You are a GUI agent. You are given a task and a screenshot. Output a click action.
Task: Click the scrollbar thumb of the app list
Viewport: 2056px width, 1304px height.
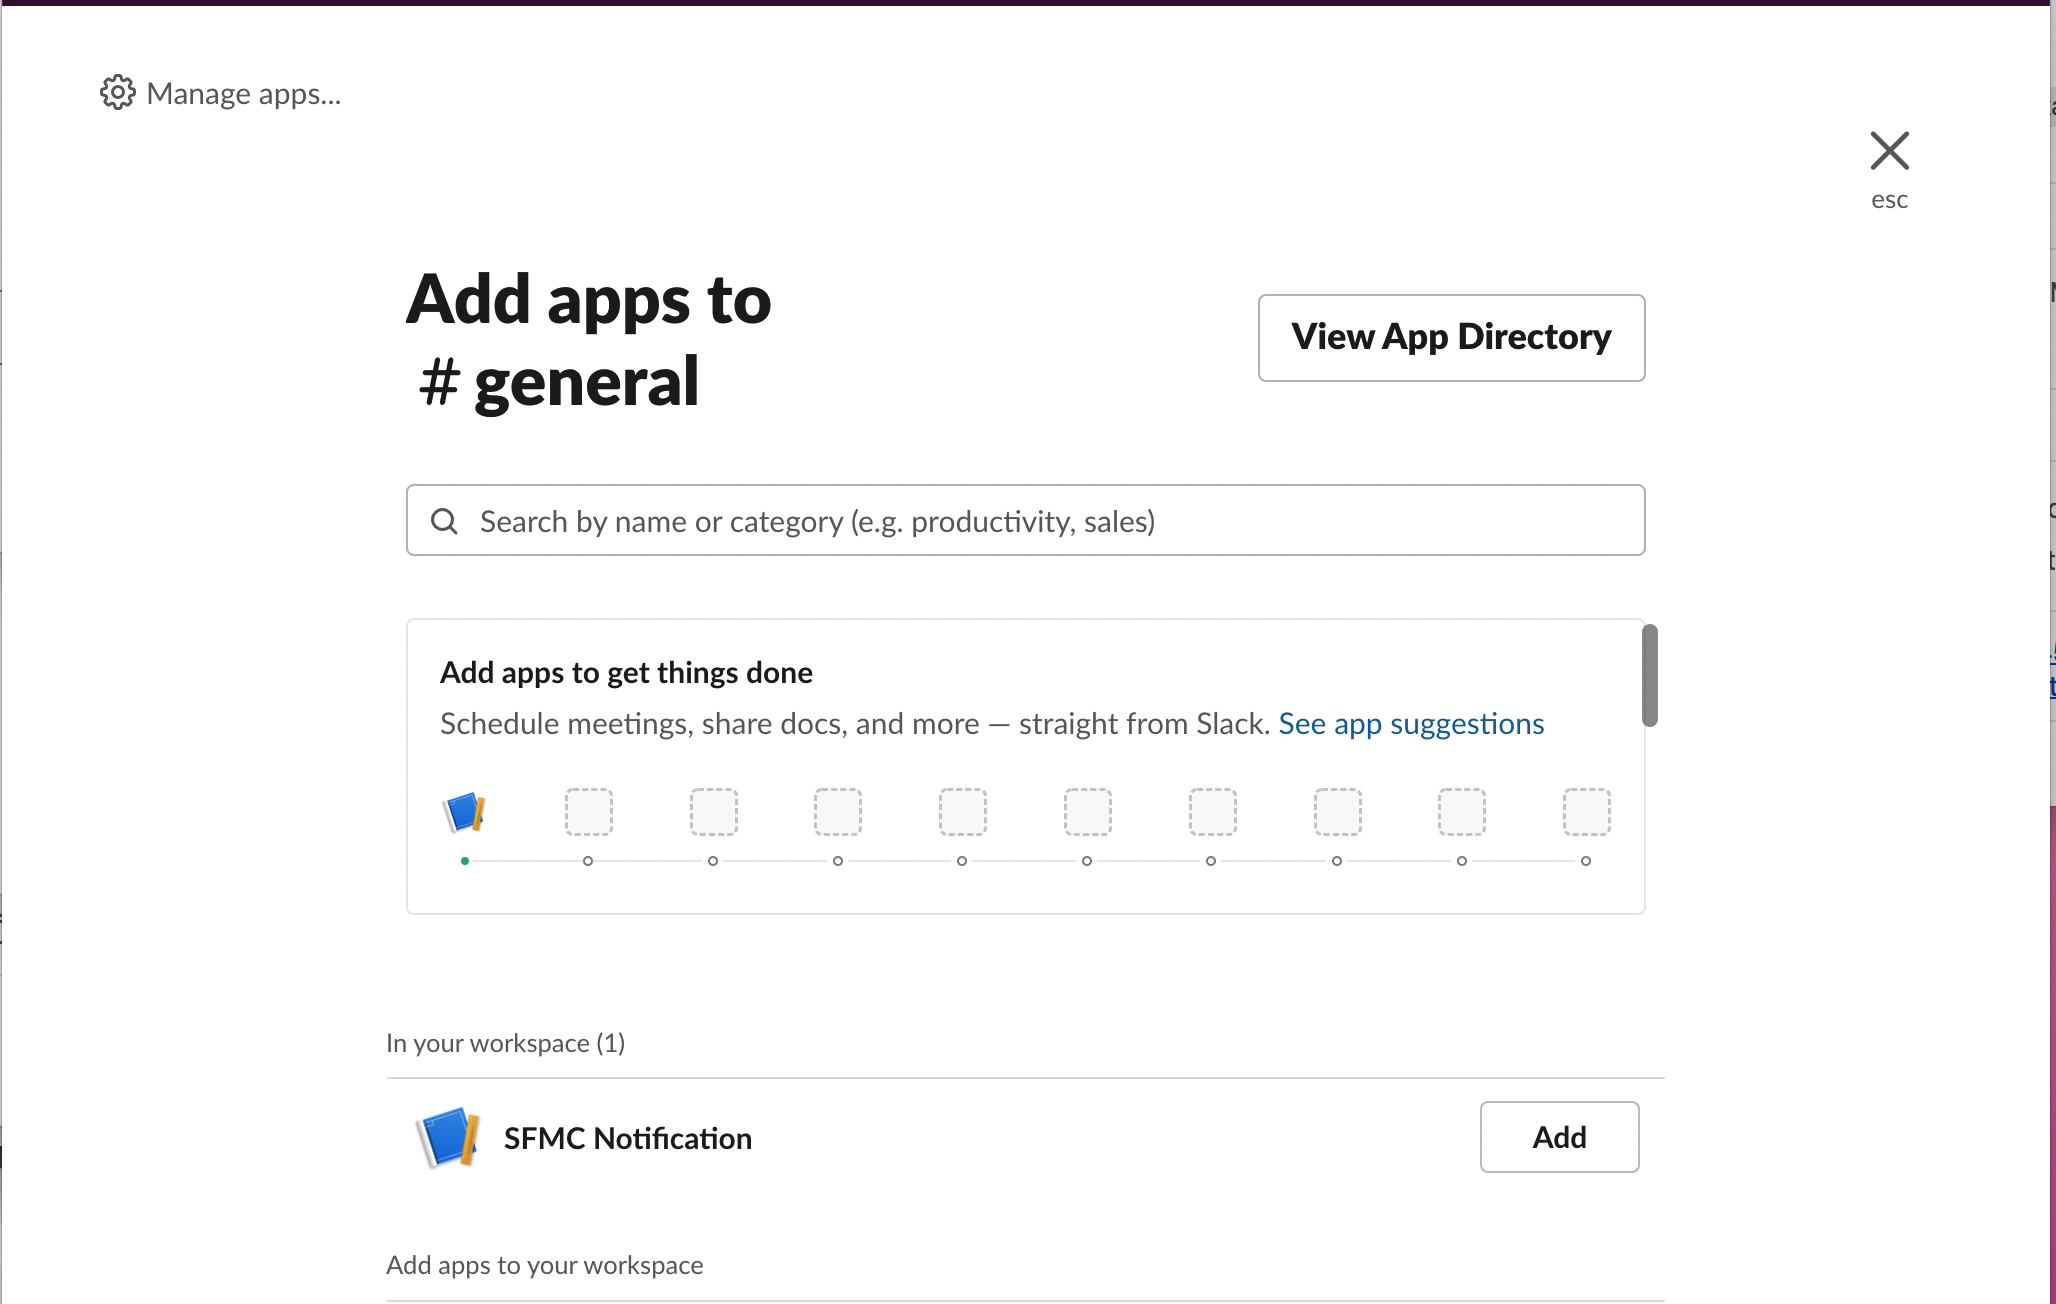(1650, 675)
